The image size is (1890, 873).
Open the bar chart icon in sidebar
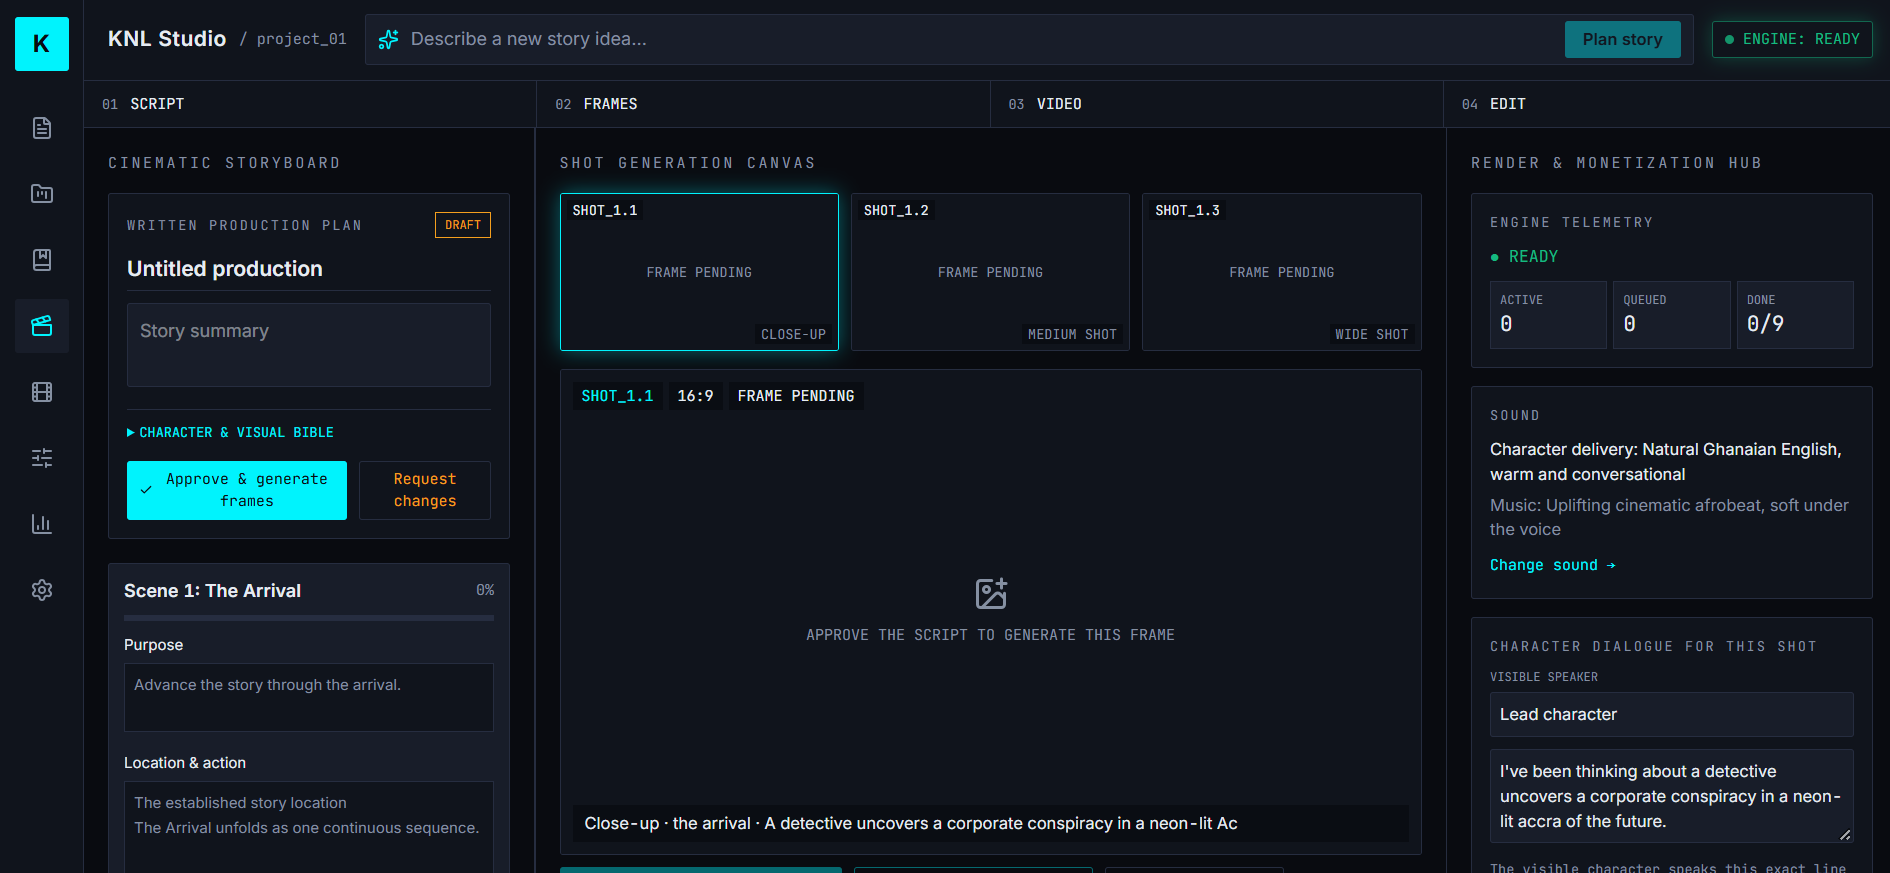click(x=42, y=524)
